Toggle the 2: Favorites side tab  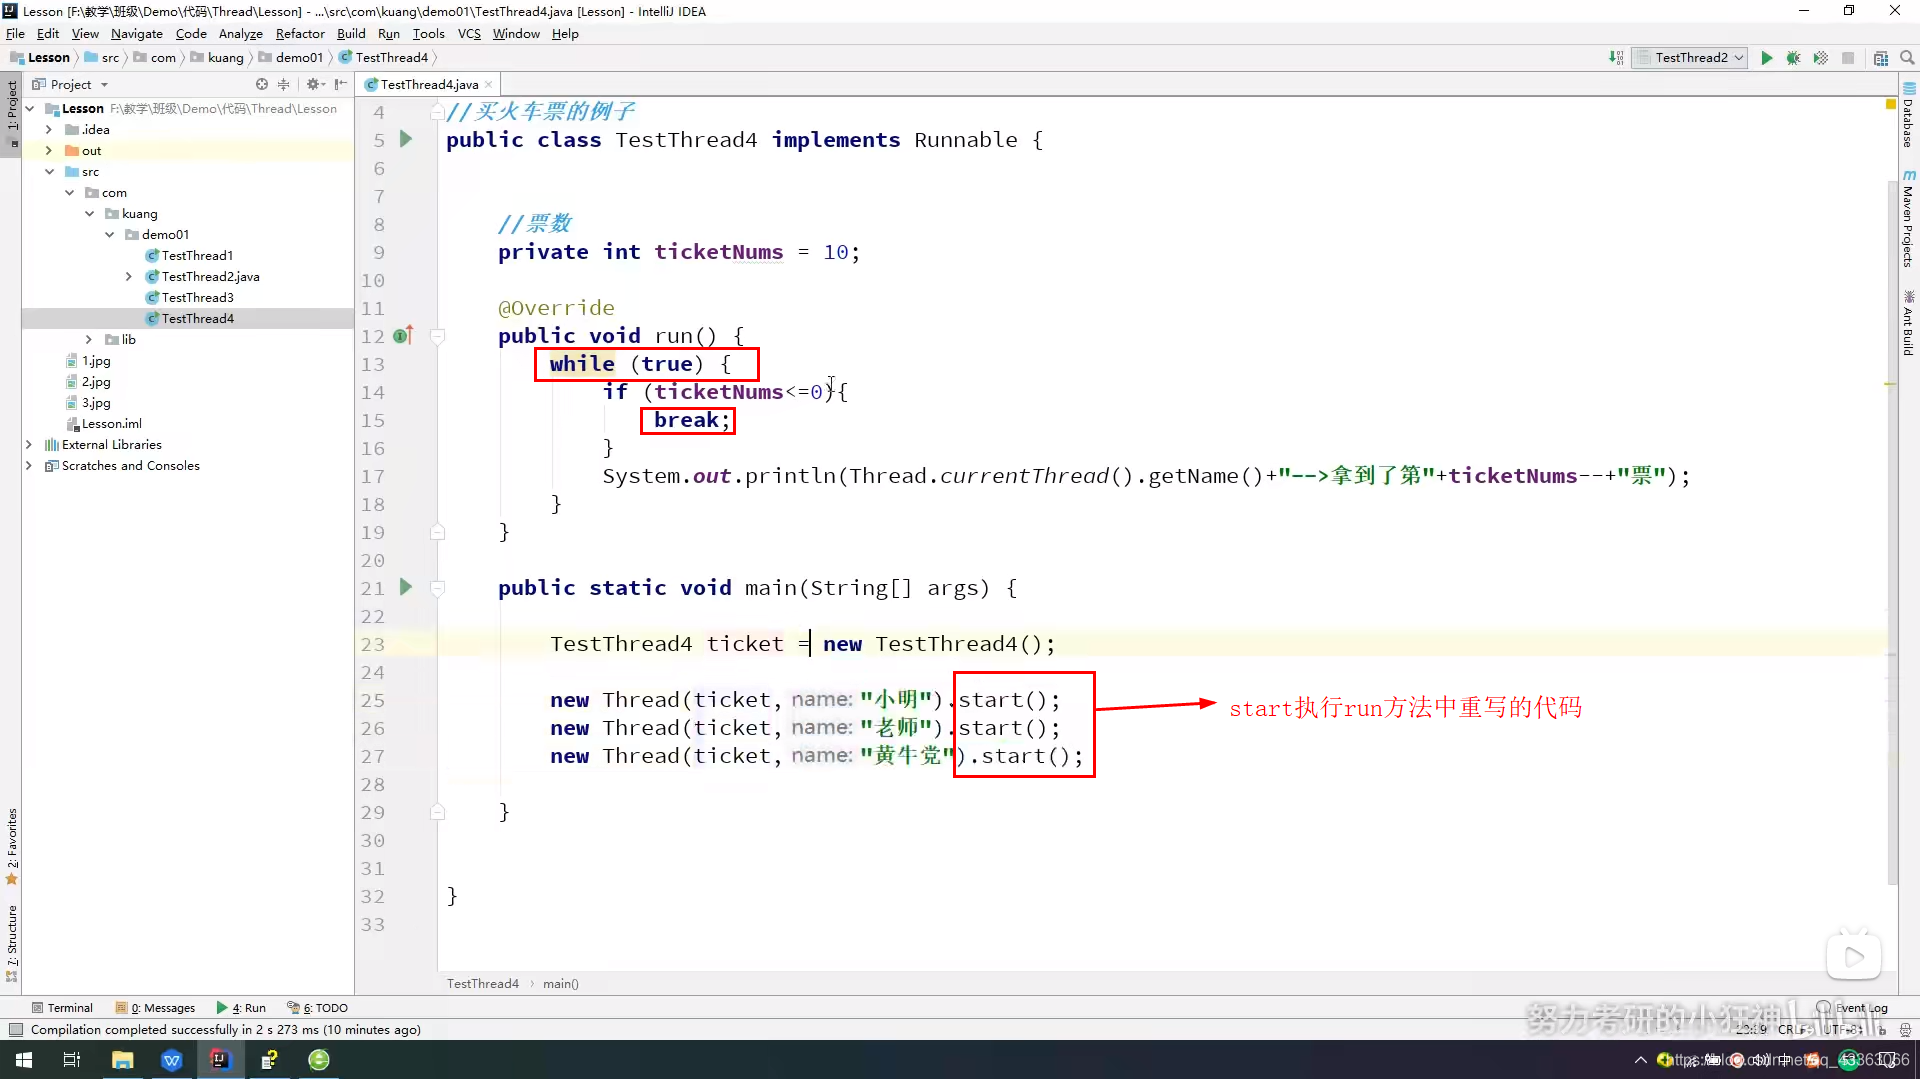[x=12, y=846]
